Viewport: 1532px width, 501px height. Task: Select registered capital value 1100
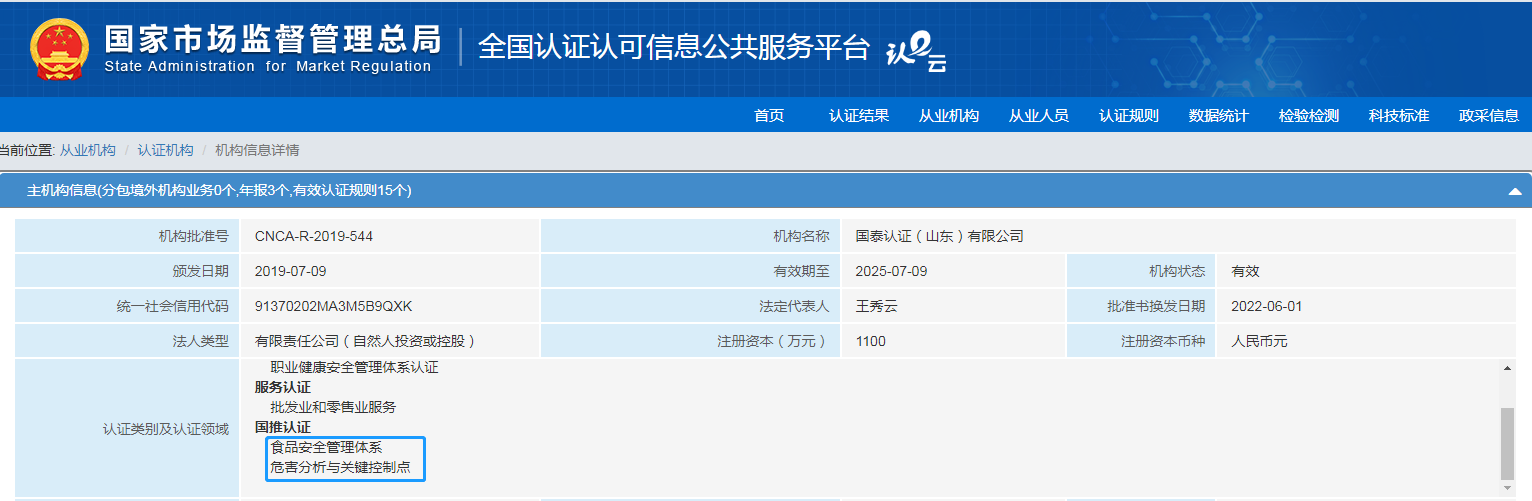point(871,341)
